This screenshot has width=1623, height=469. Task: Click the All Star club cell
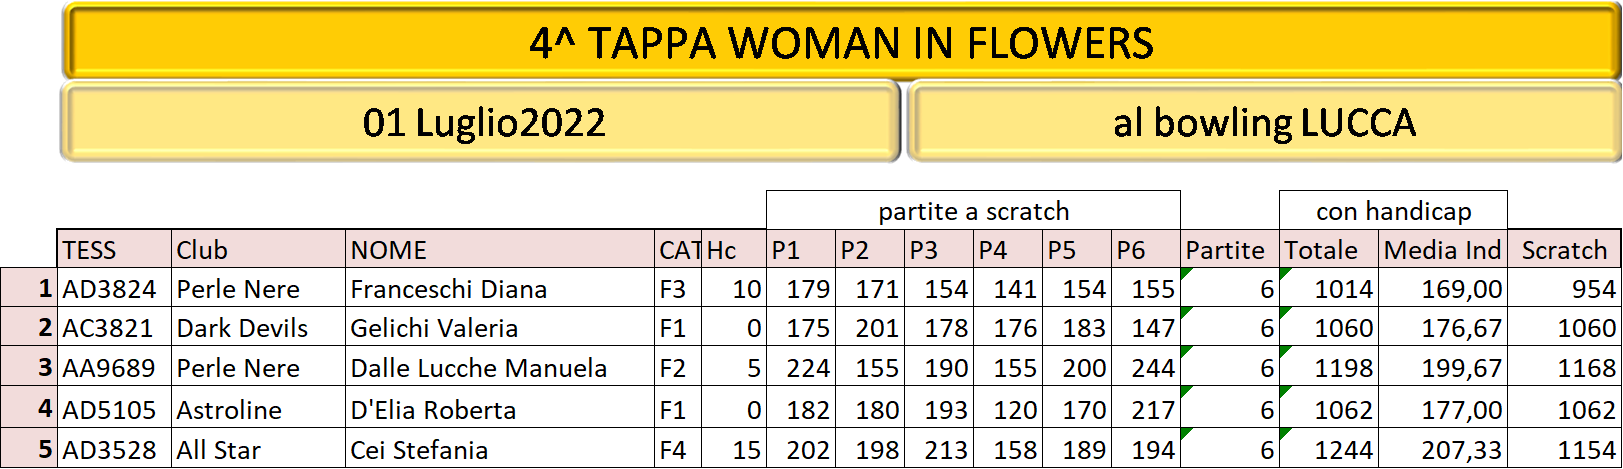(x=258, y=449)
